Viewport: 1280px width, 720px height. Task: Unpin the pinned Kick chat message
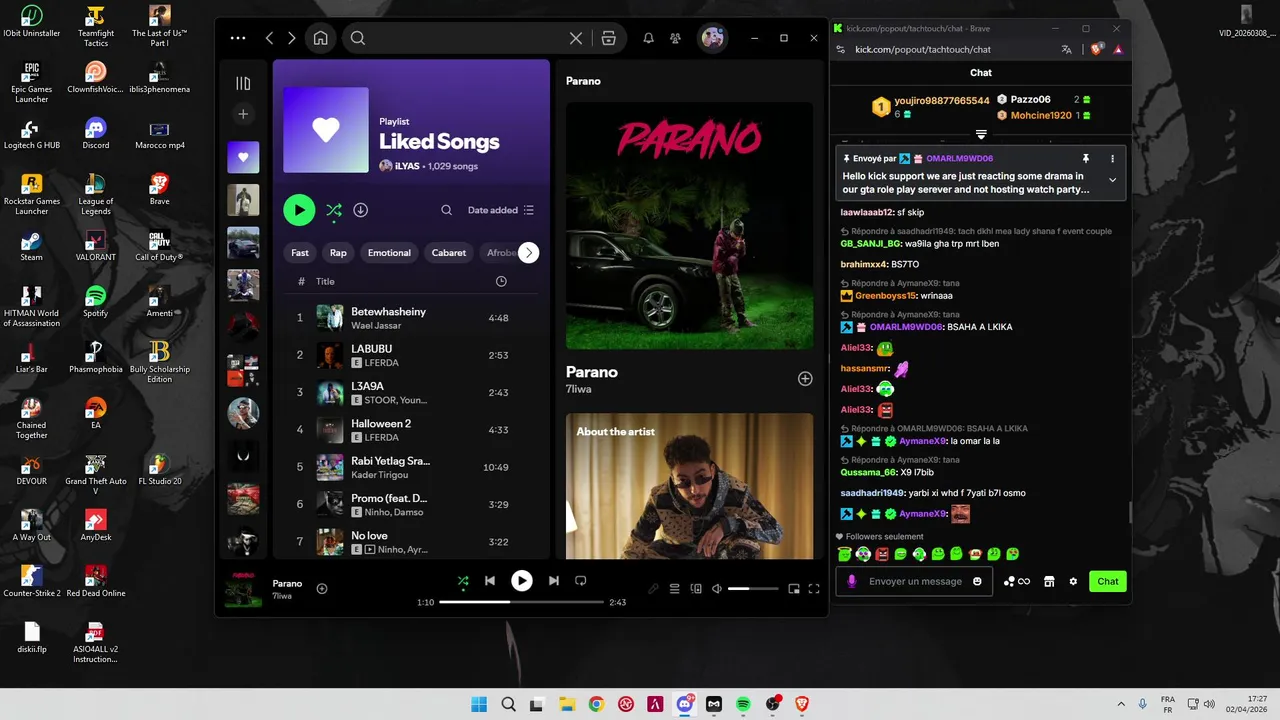1086,158
